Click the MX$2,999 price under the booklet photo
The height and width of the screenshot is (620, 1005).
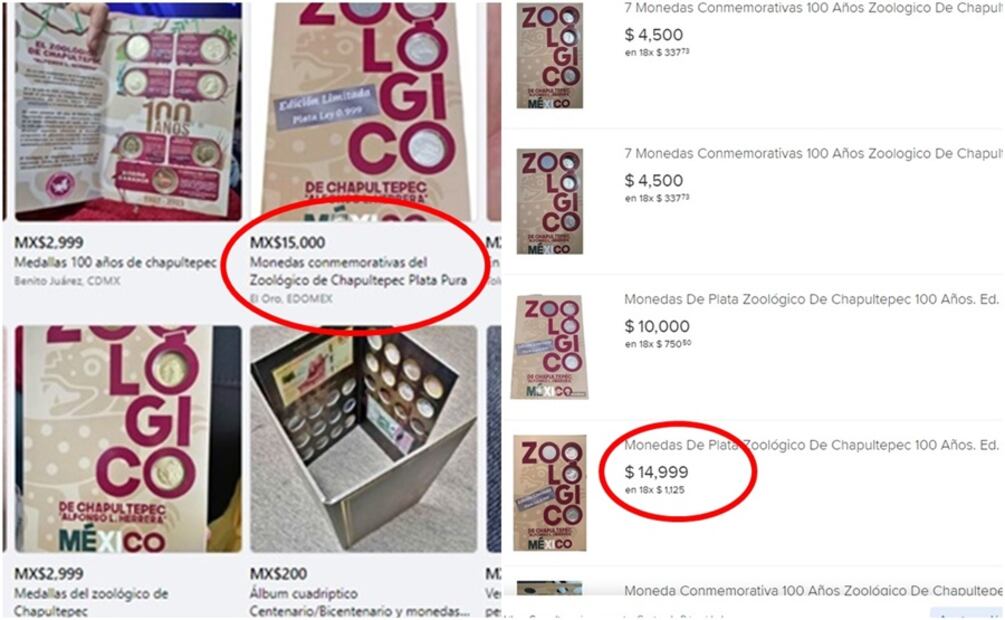pyautogui.click(x=49, y=242)
